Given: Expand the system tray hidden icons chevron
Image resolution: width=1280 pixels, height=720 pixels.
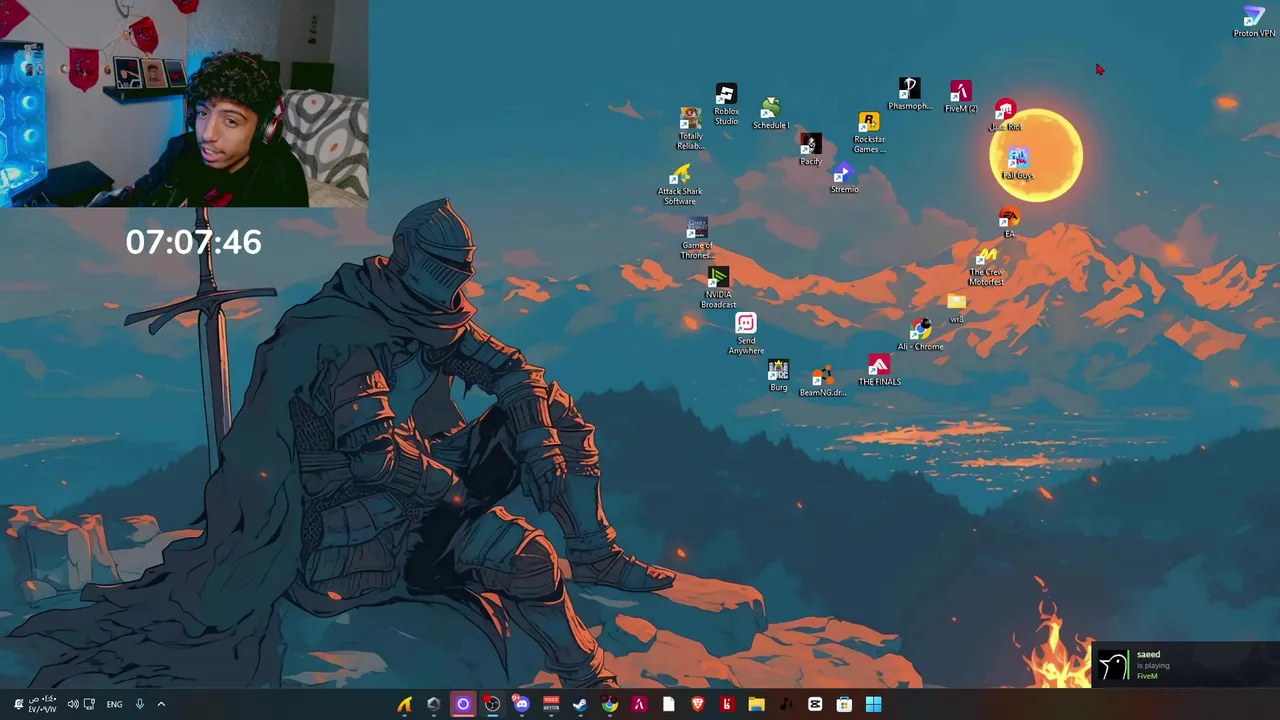Looking at the screenshot, I should pyautogui.click(x=161, y=704).
